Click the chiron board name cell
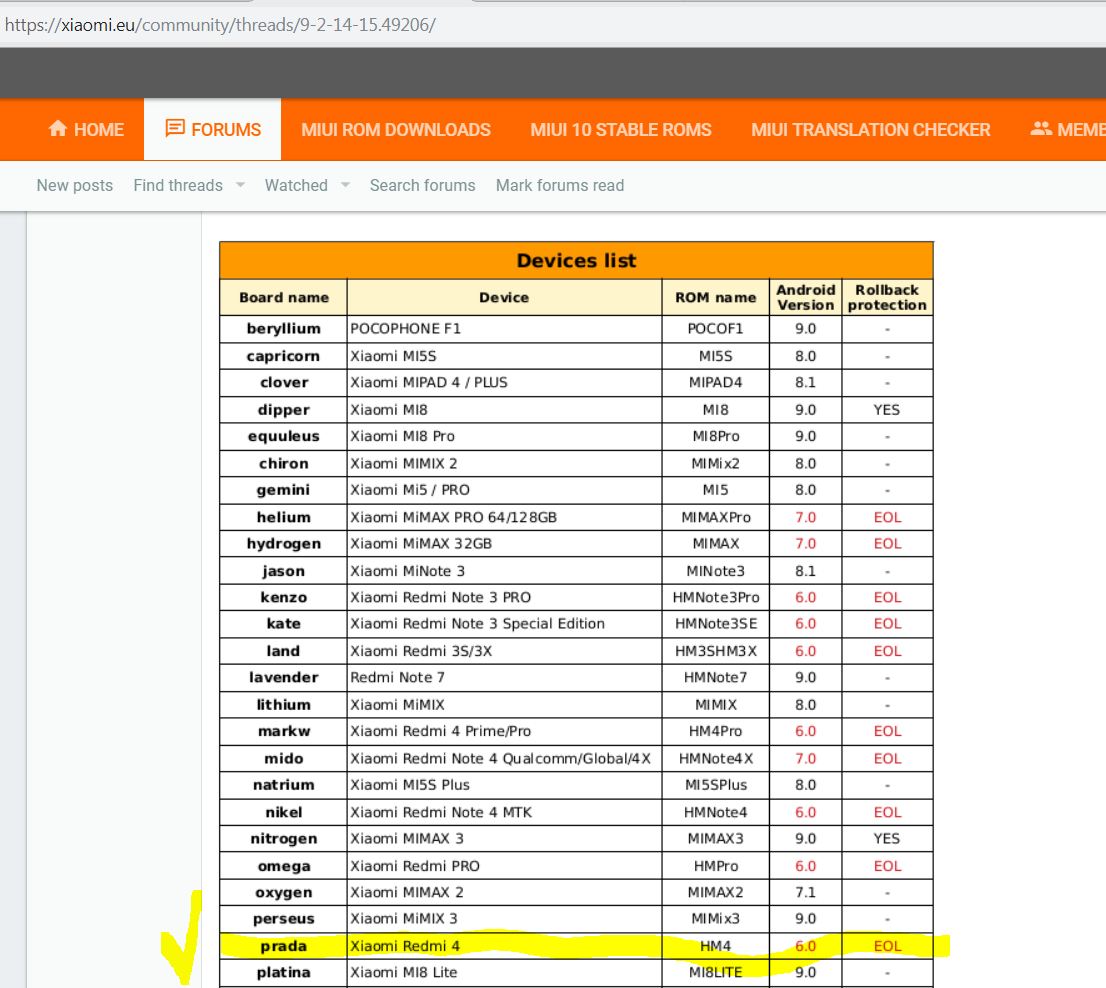Screen dimensions: 1106x988 pyautogui.click(x=284, y=463)
